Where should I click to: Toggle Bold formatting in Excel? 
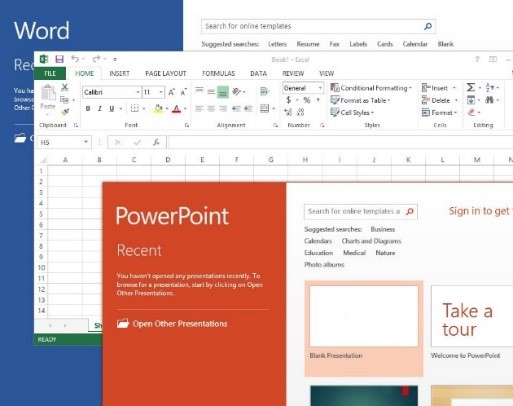point(88,109)
